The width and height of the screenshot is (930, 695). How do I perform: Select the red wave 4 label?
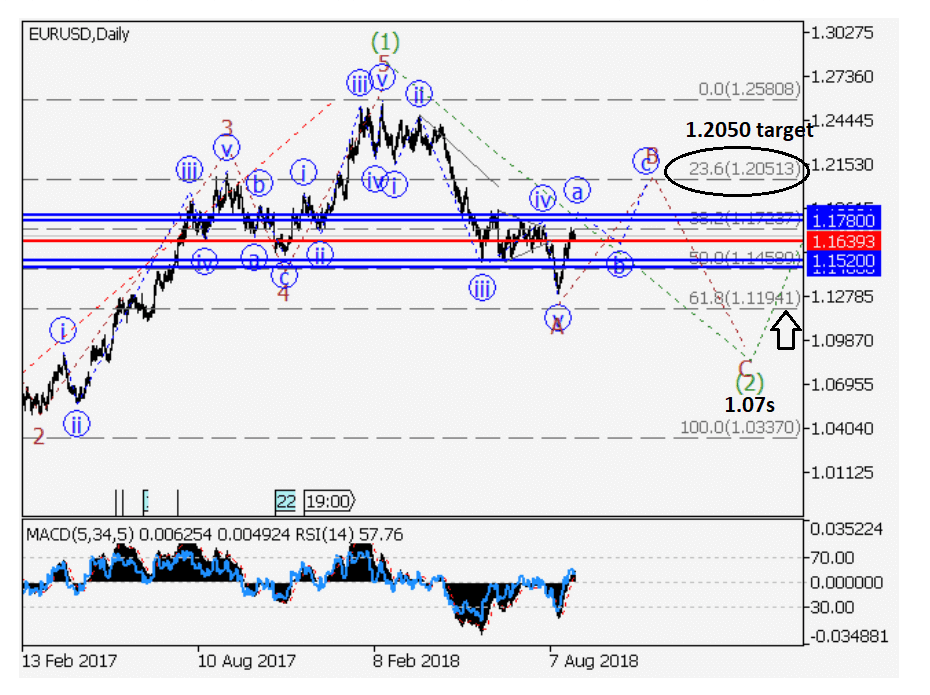[283, 294]
